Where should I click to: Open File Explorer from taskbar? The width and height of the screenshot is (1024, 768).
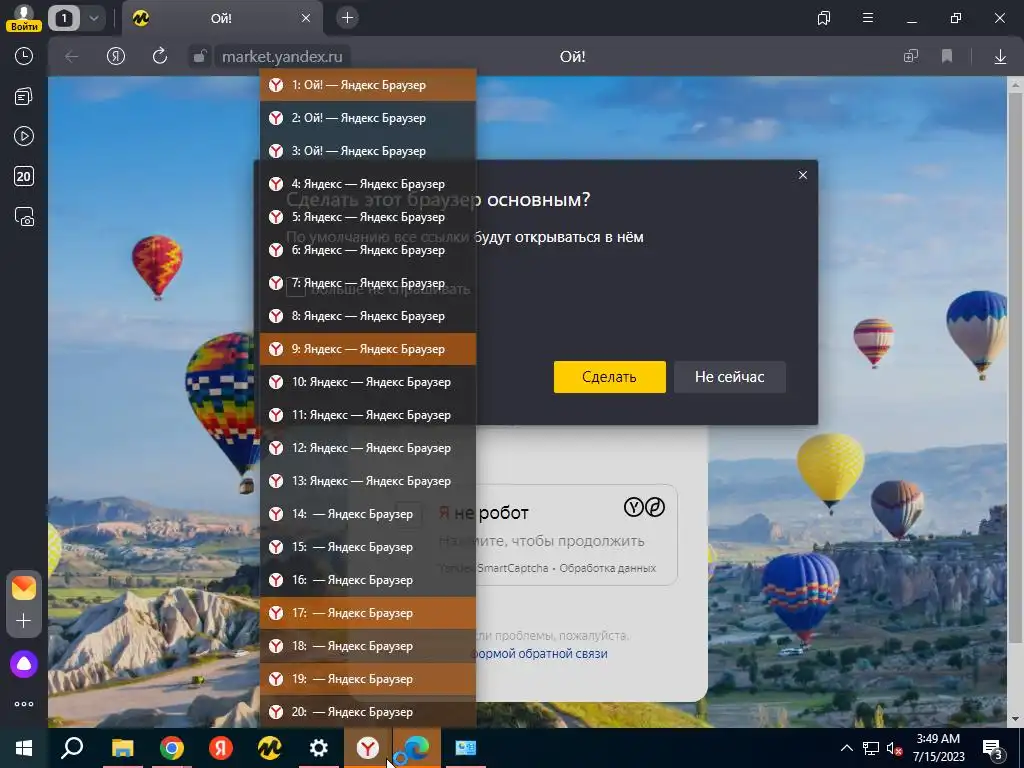coord(122,748)
